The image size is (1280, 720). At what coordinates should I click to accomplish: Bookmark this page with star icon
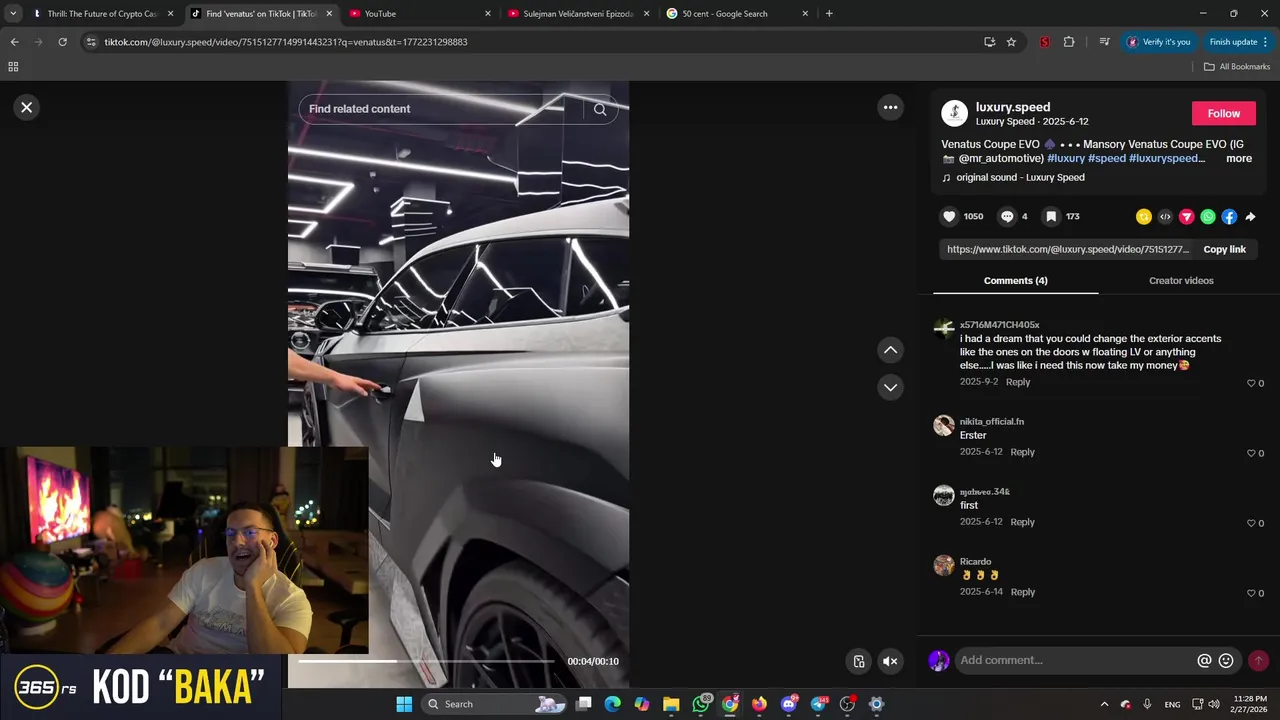tap(1011, 42)
